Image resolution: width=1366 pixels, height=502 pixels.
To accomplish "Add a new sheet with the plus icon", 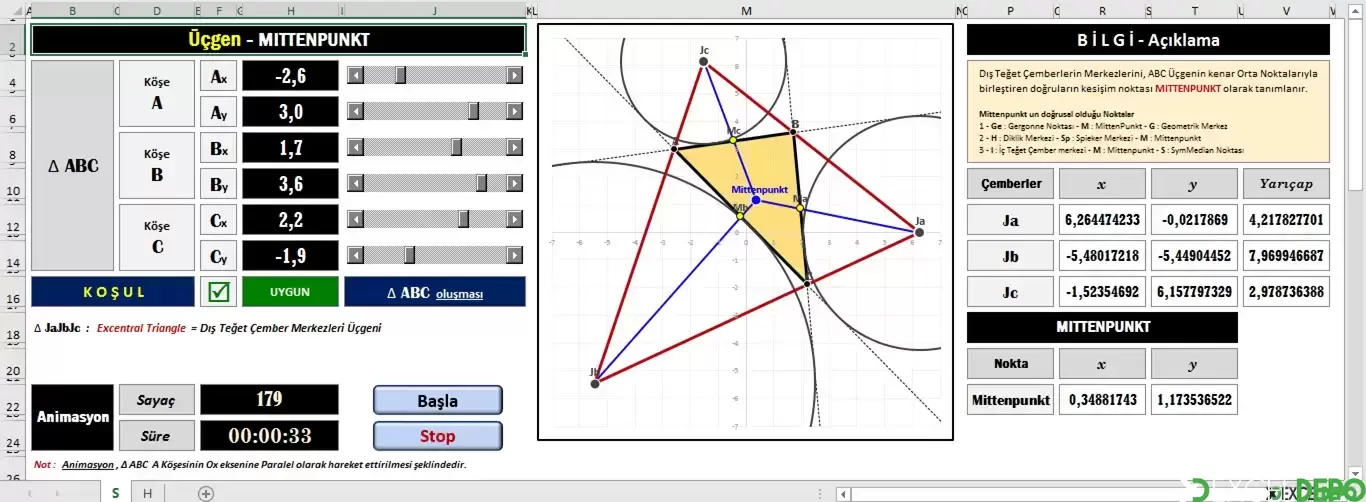I will (206, 493).
